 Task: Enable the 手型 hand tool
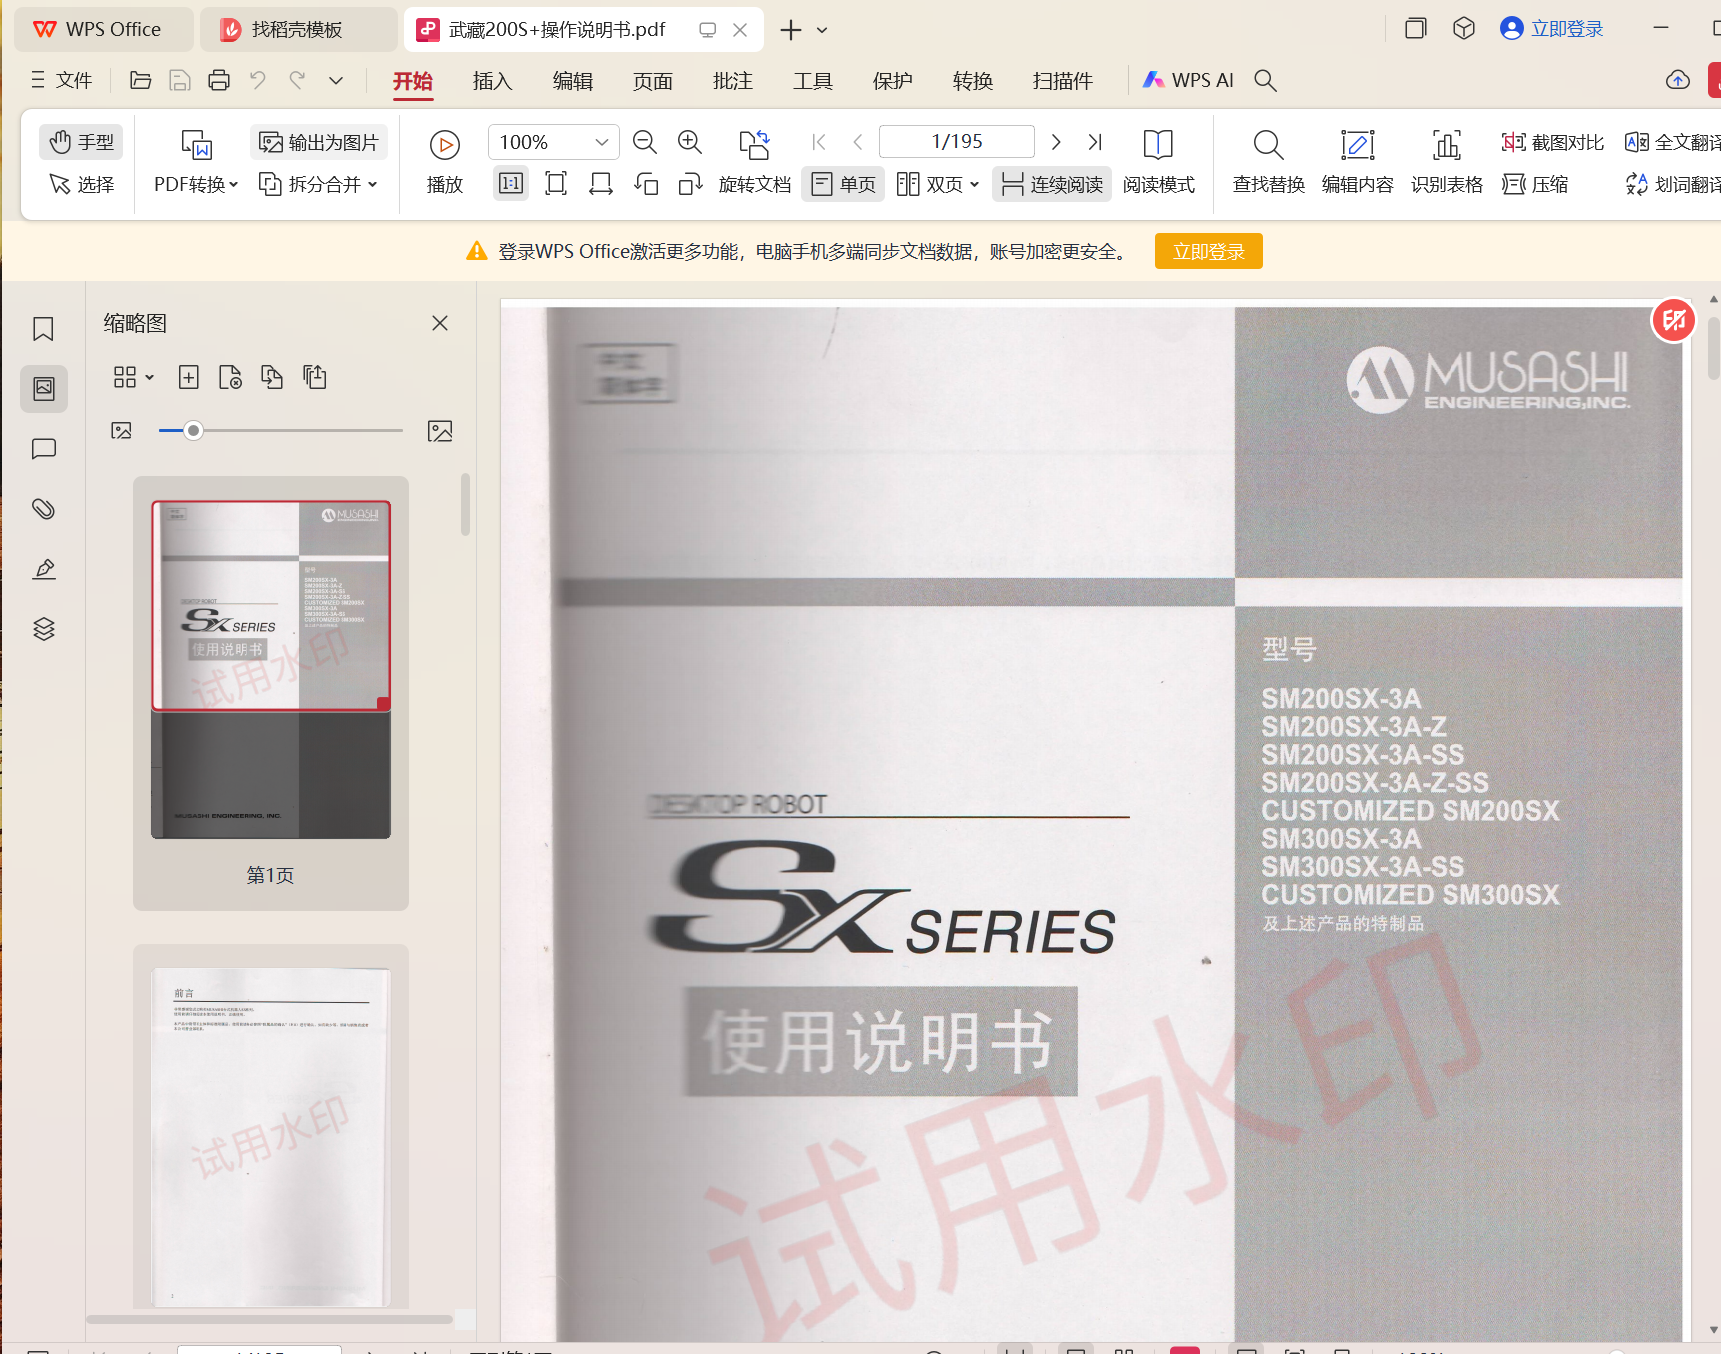point(81,142)
